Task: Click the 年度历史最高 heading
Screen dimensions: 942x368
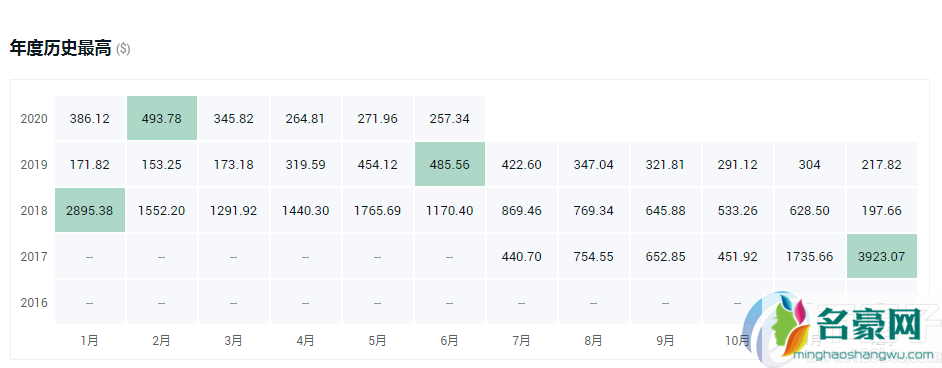Action: pos(61,49)
